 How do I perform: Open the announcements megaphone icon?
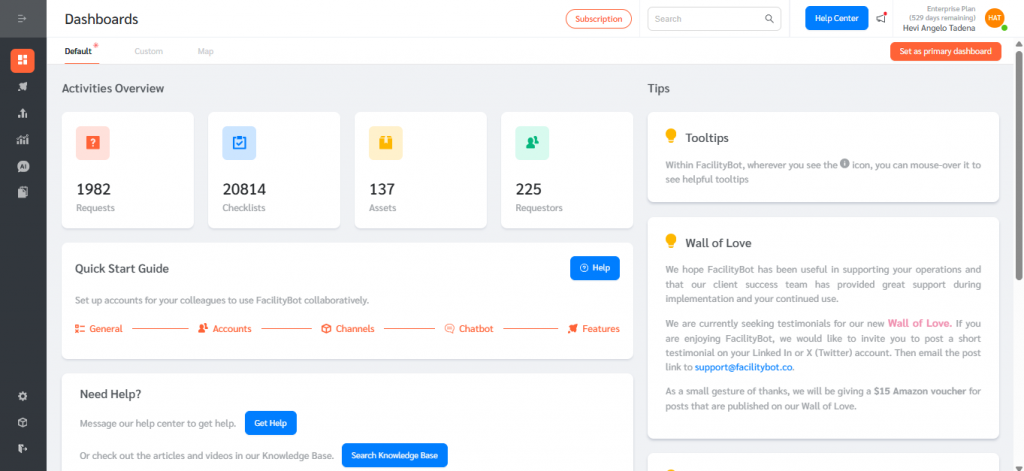881,18
